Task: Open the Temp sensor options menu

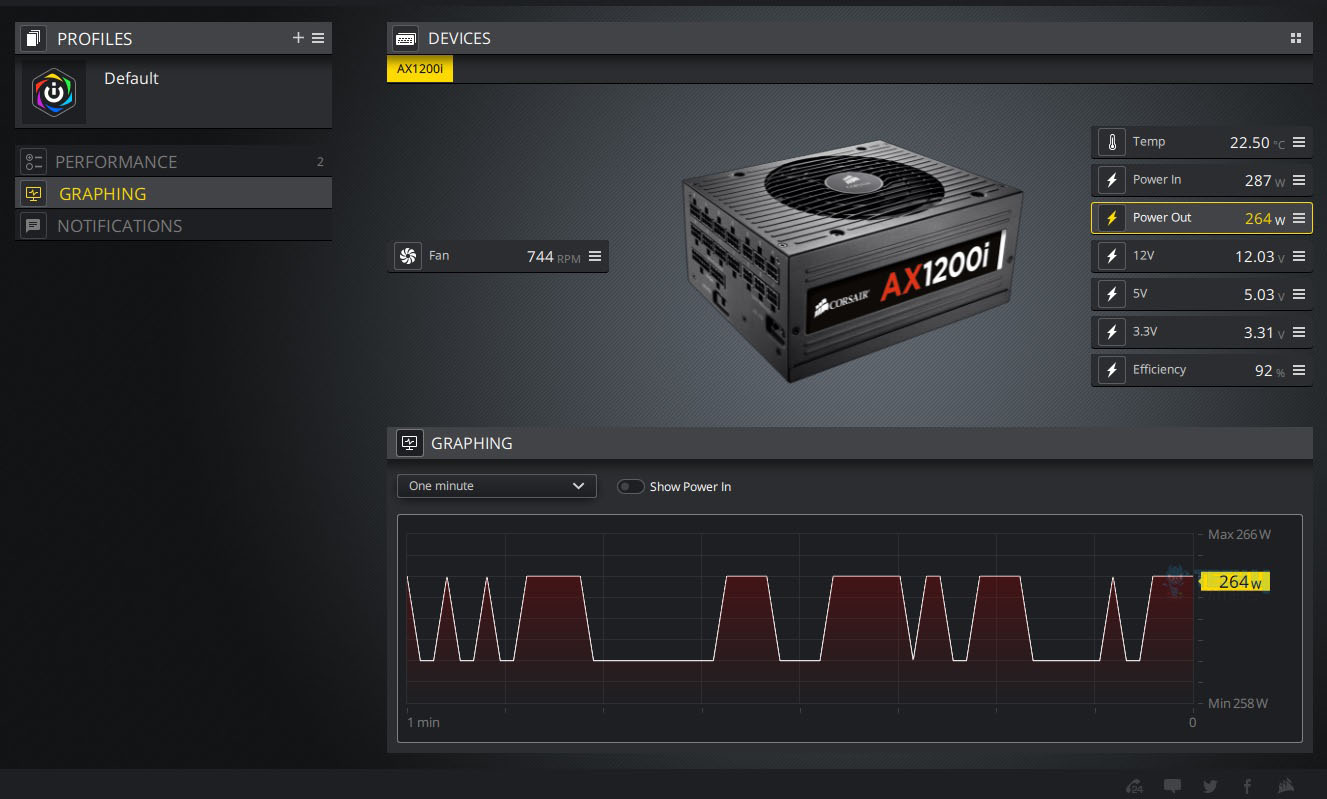Action: tap(1299, 142)
